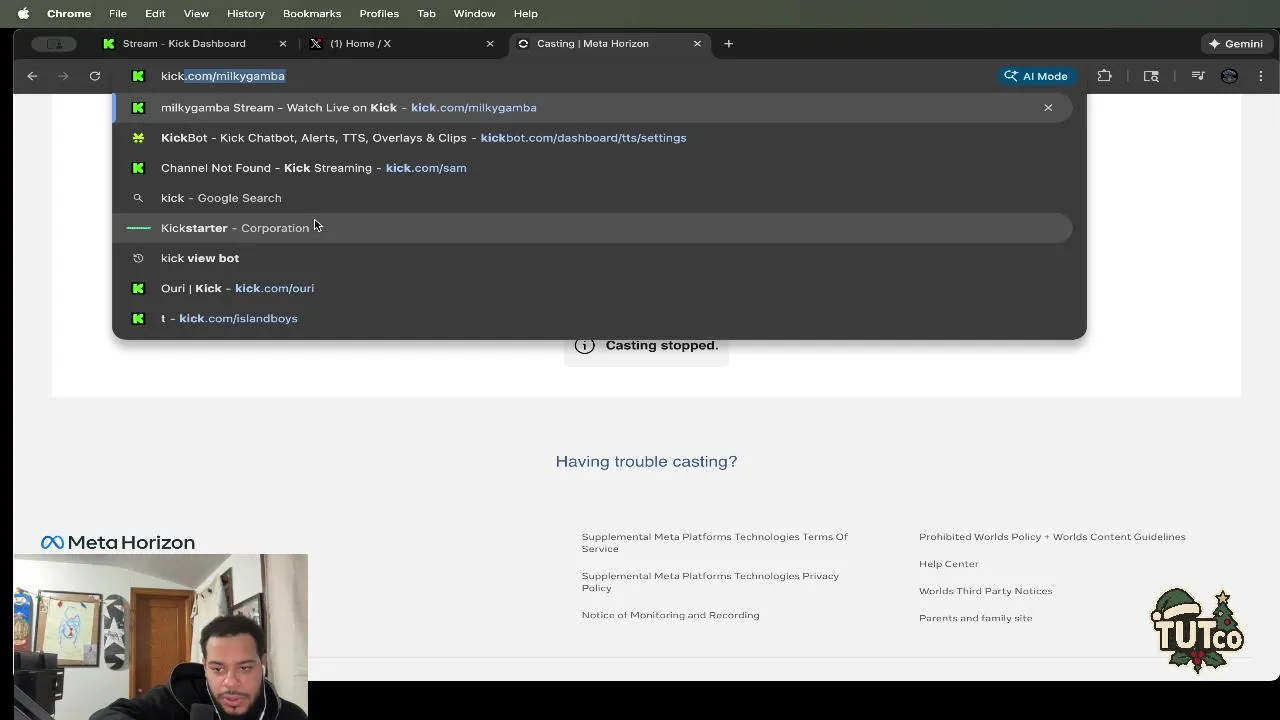Image resolution: width=1280 pixels, height=720 pixels.
Task: Open Chrome three-dot menu
Action: pos(1261,76)
